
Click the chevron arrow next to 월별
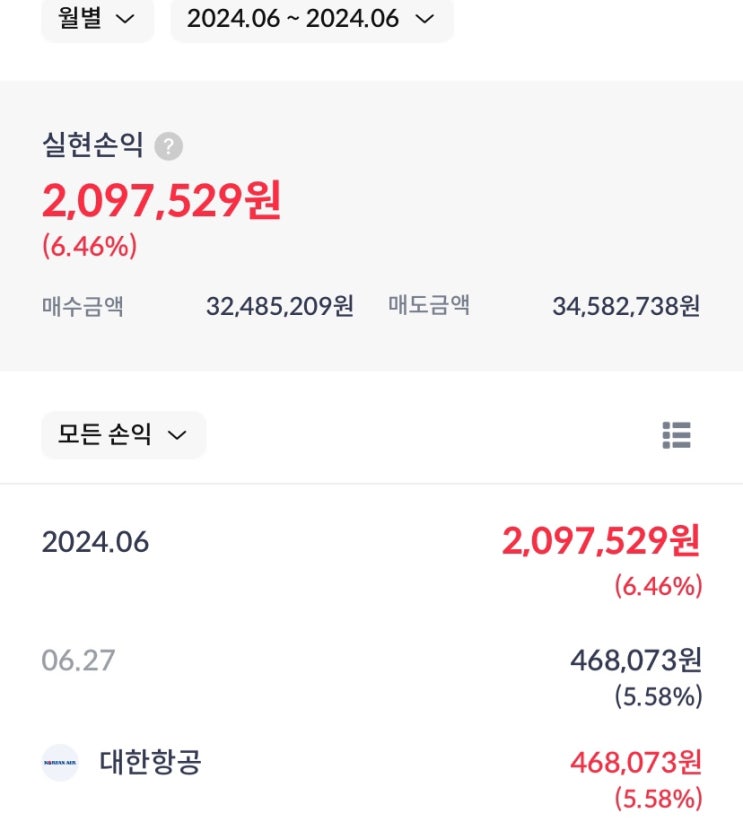coord(125,20)
